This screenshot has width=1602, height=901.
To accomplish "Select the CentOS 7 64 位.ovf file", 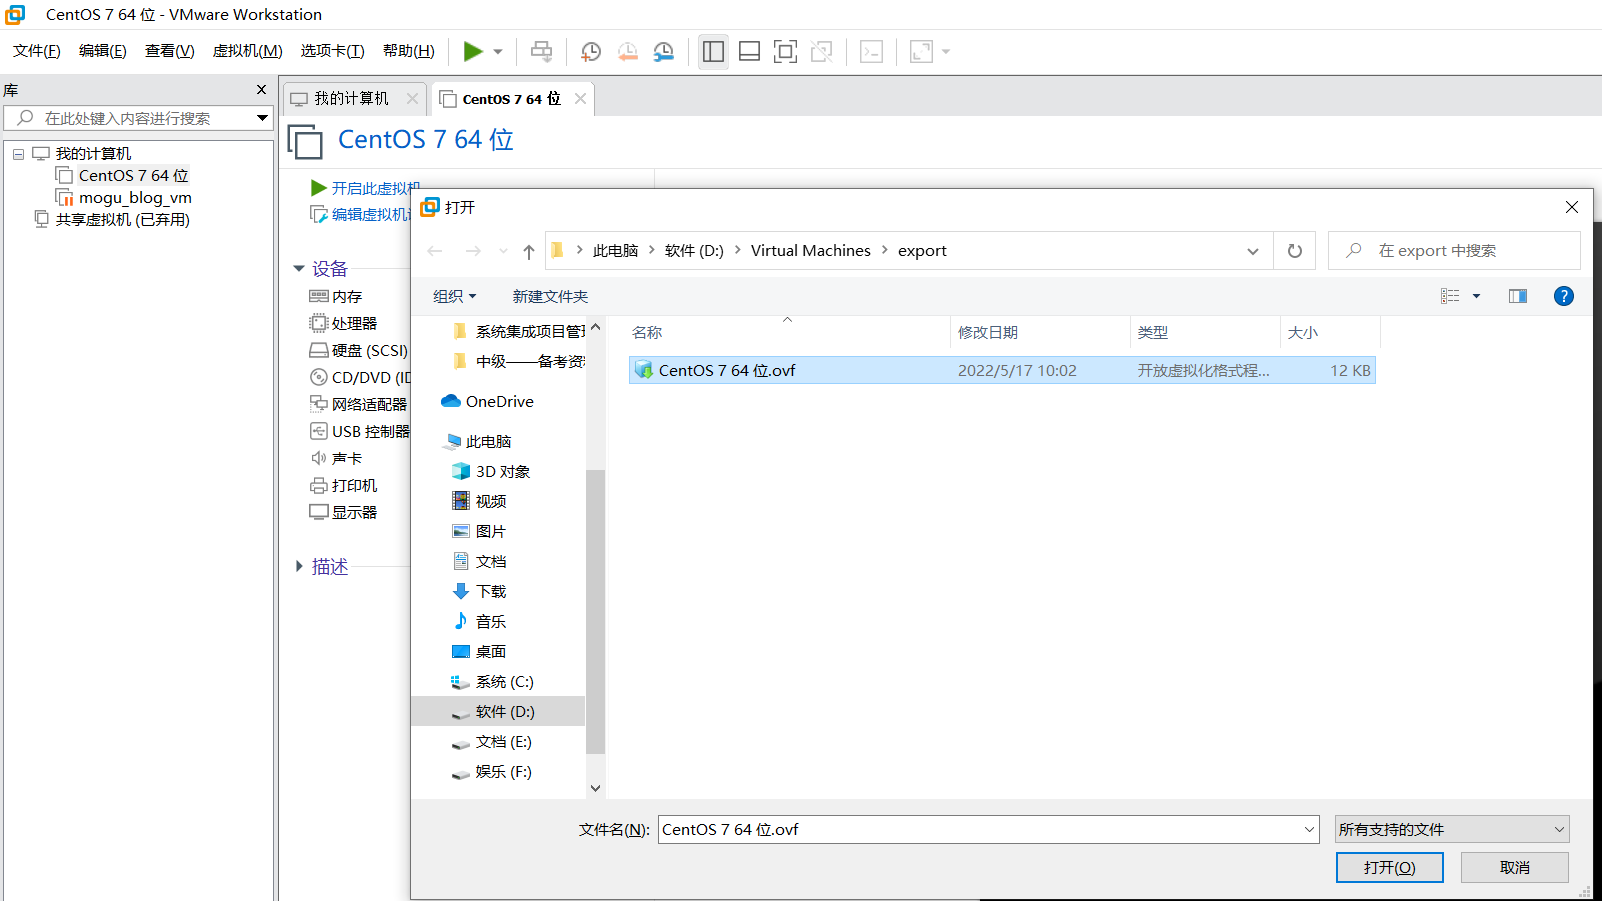I will click(x=727, y=370).
